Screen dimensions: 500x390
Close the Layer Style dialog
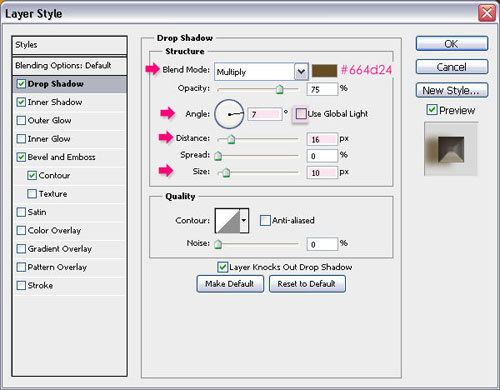[x=487, y=13]
